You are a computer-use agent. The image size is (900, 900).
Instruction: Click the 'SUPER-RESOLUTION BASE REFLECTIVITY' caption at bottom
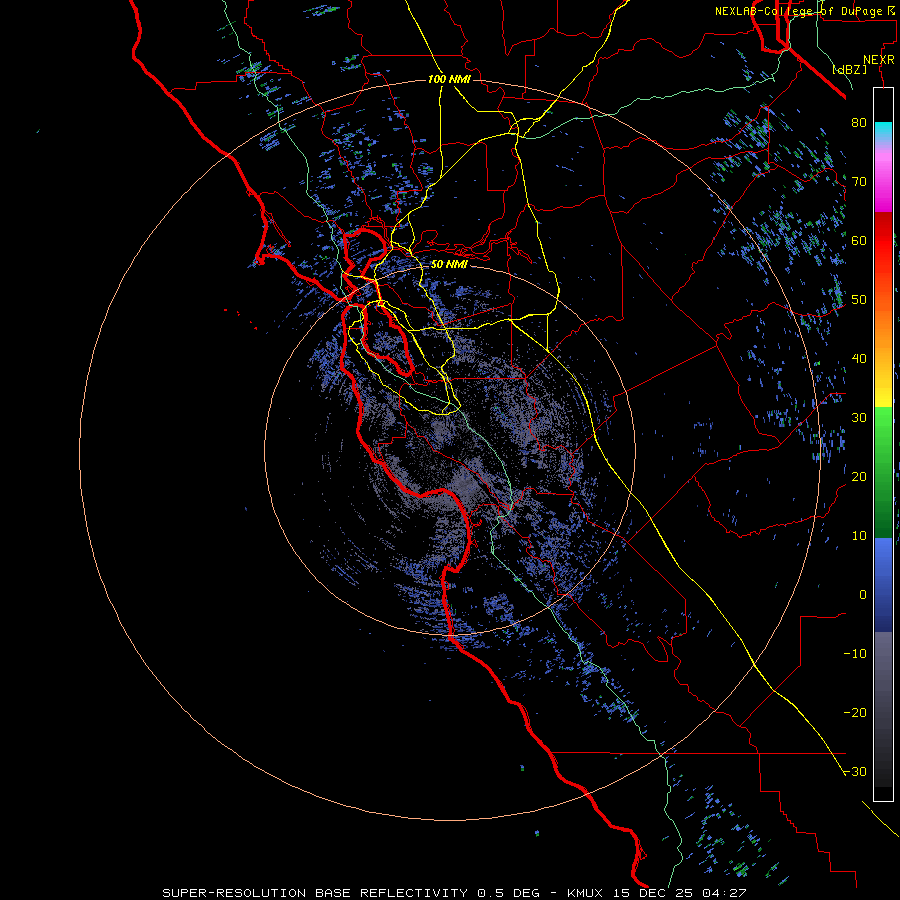click(x=315, y=893)
